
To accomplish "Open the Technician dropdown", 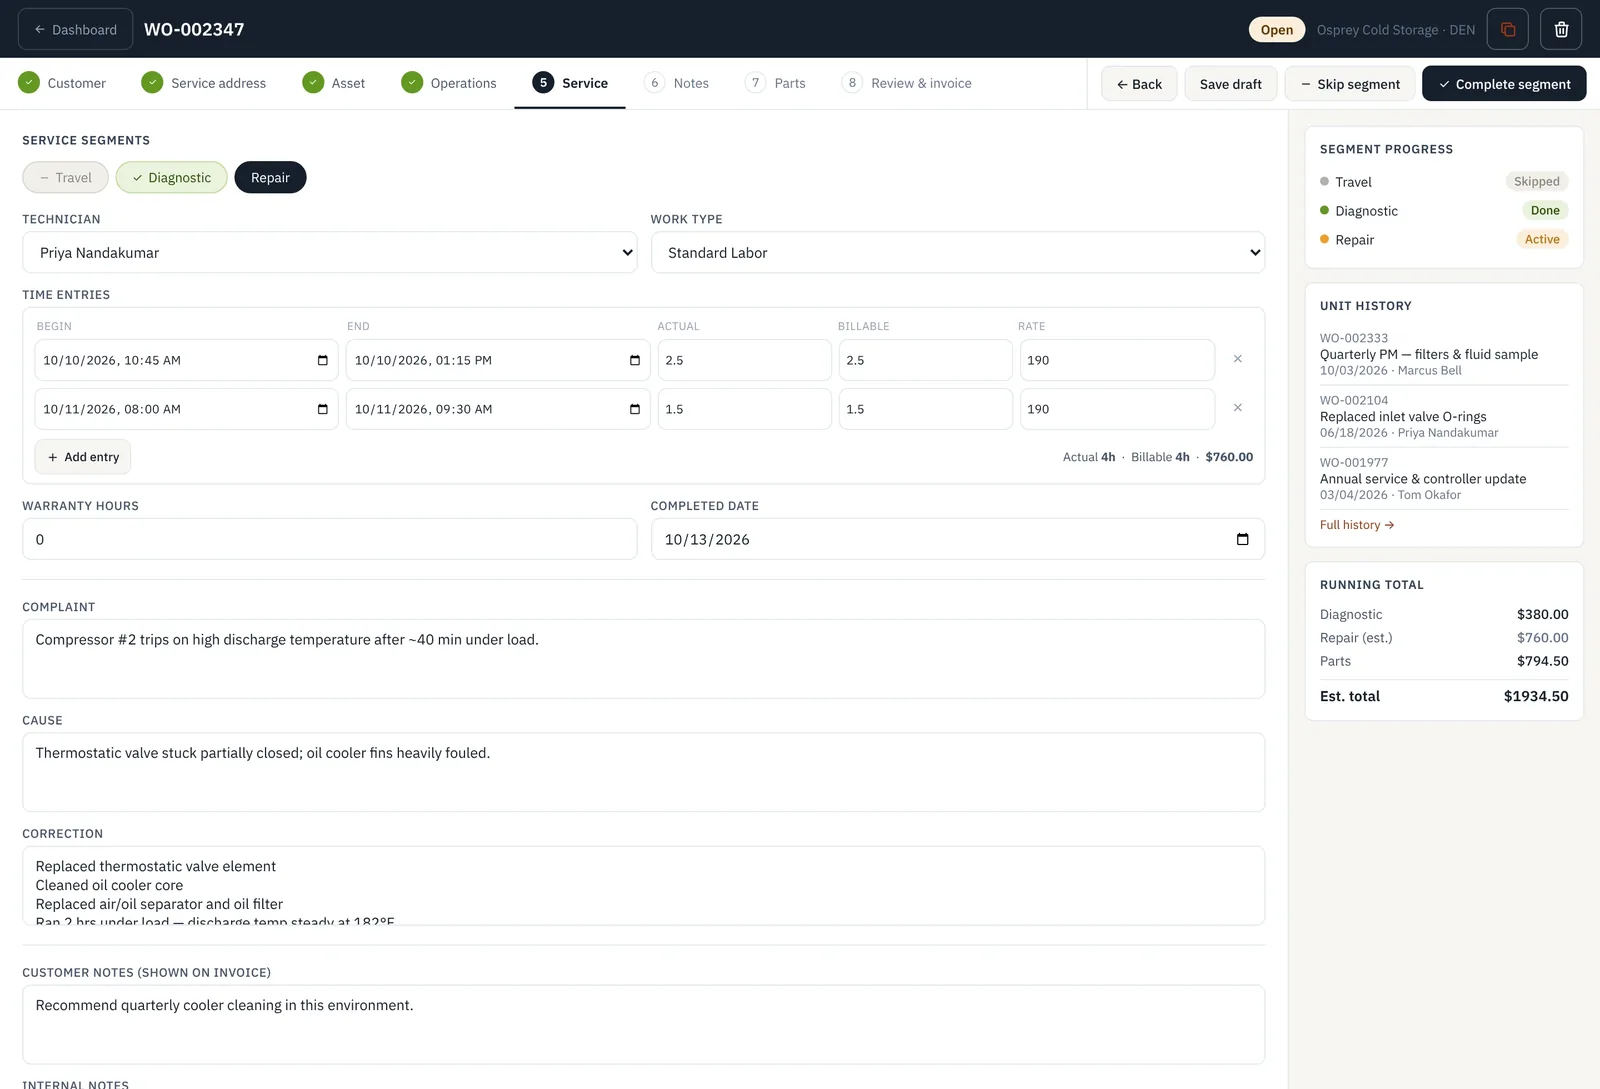I will (329, 252).
